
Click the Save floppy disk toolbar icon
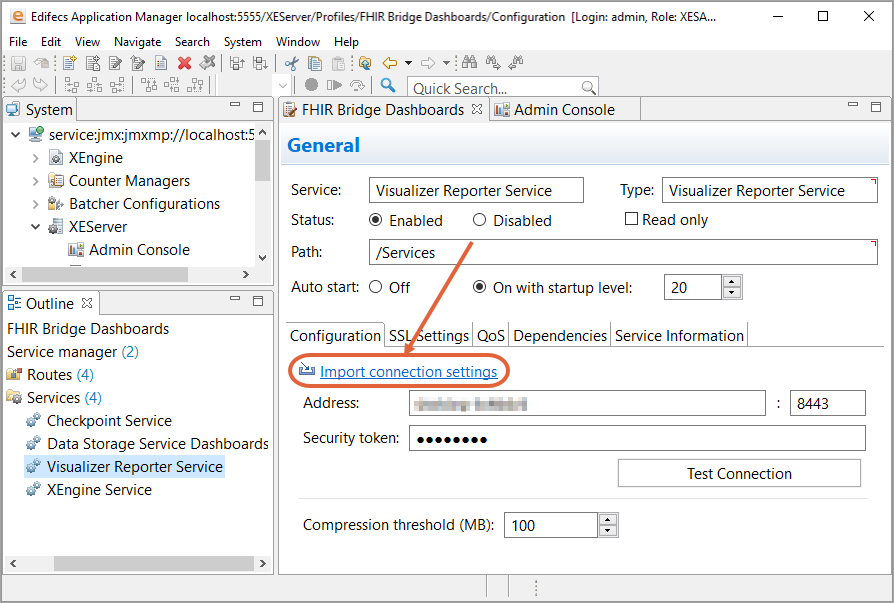pos(18,63)
